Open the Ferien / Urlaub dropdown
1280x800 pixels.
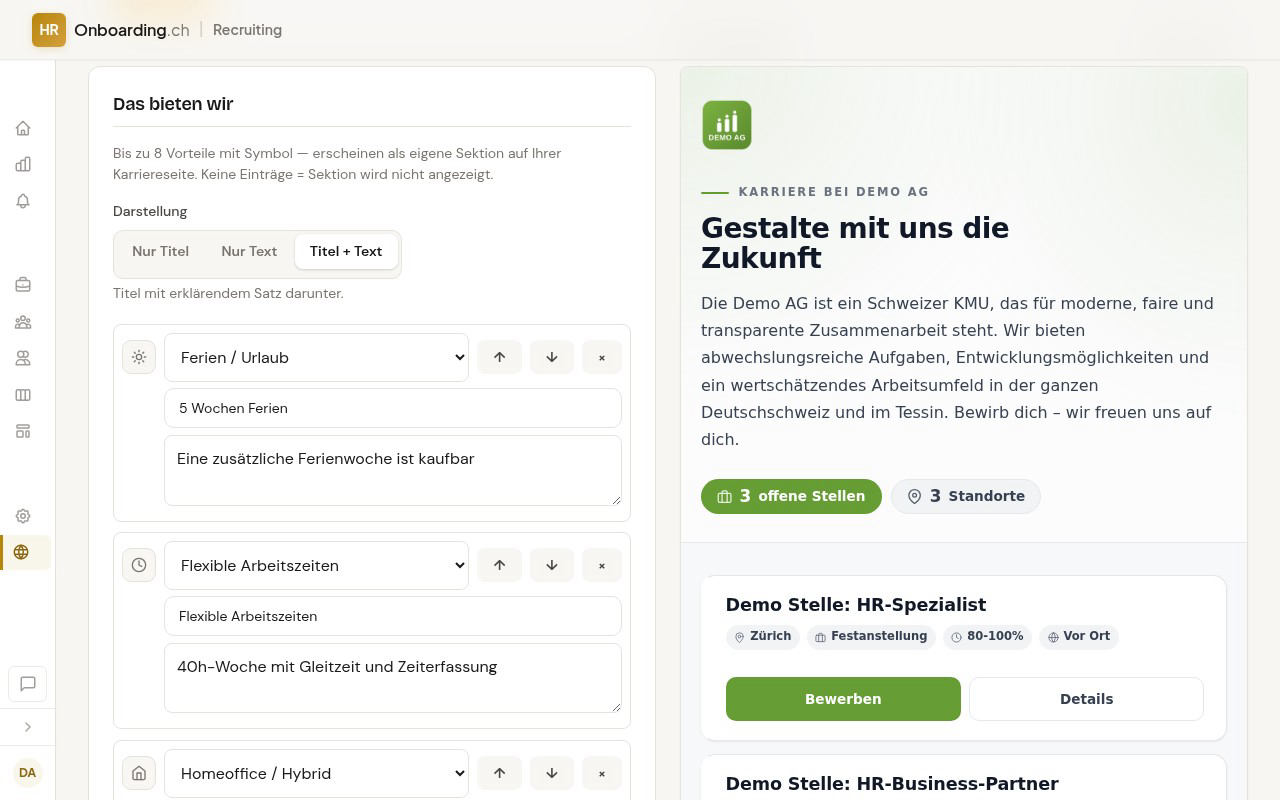tap(316, 357)
